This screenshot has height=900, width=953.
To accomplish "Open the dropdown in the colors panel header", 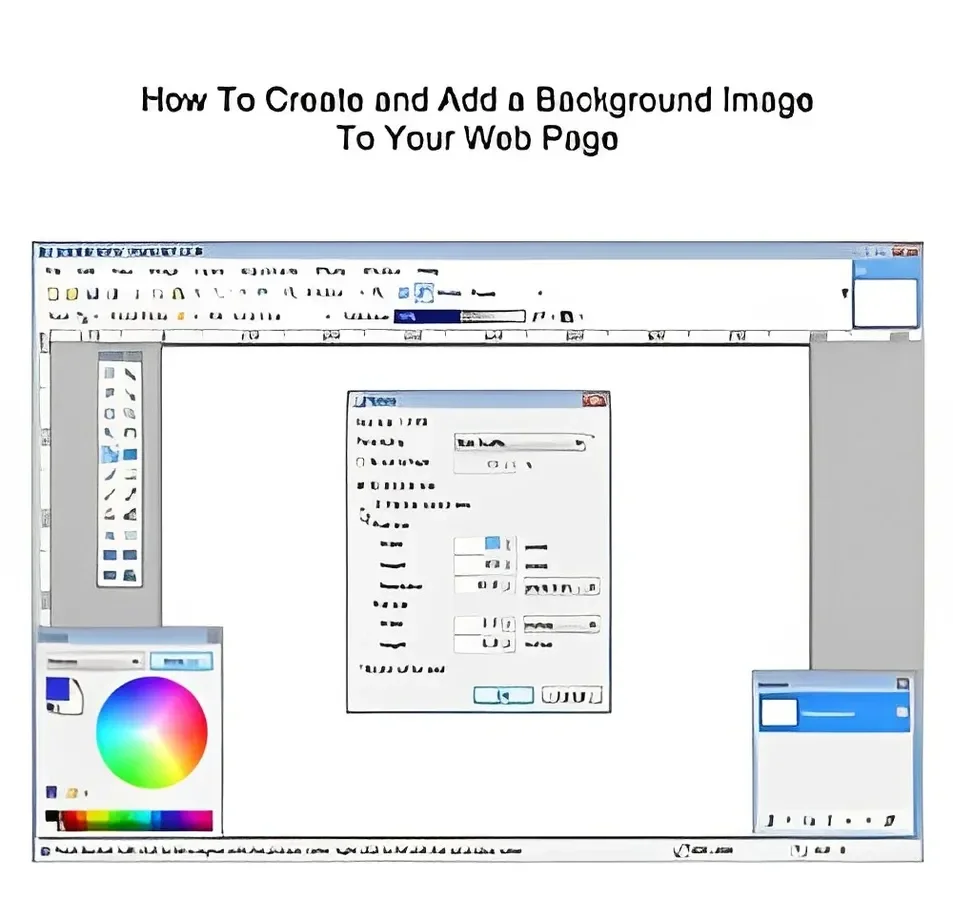I will (94, 661).
